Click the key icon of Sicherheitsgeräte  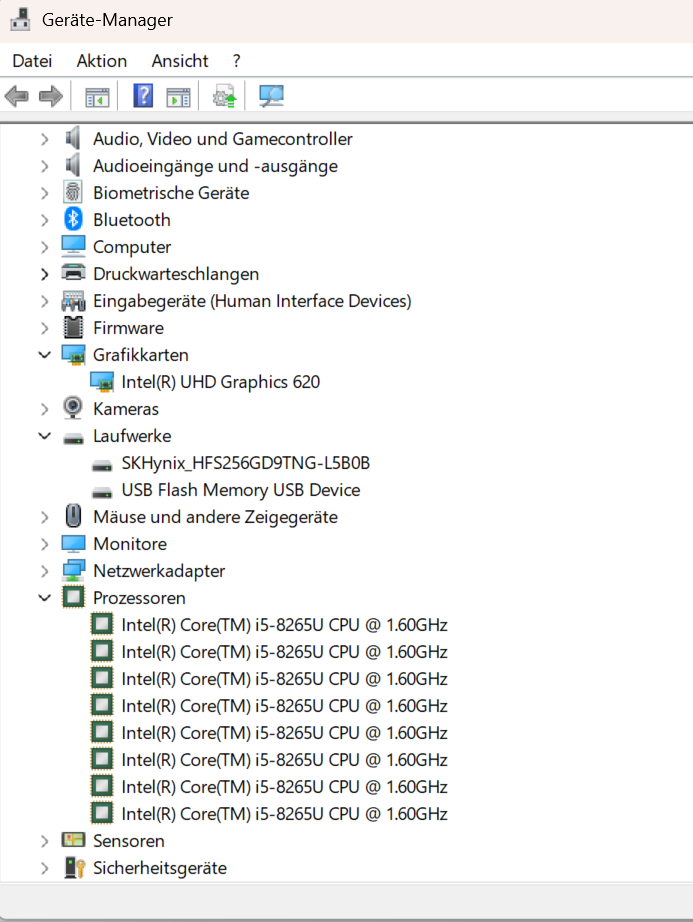point(74,867)
